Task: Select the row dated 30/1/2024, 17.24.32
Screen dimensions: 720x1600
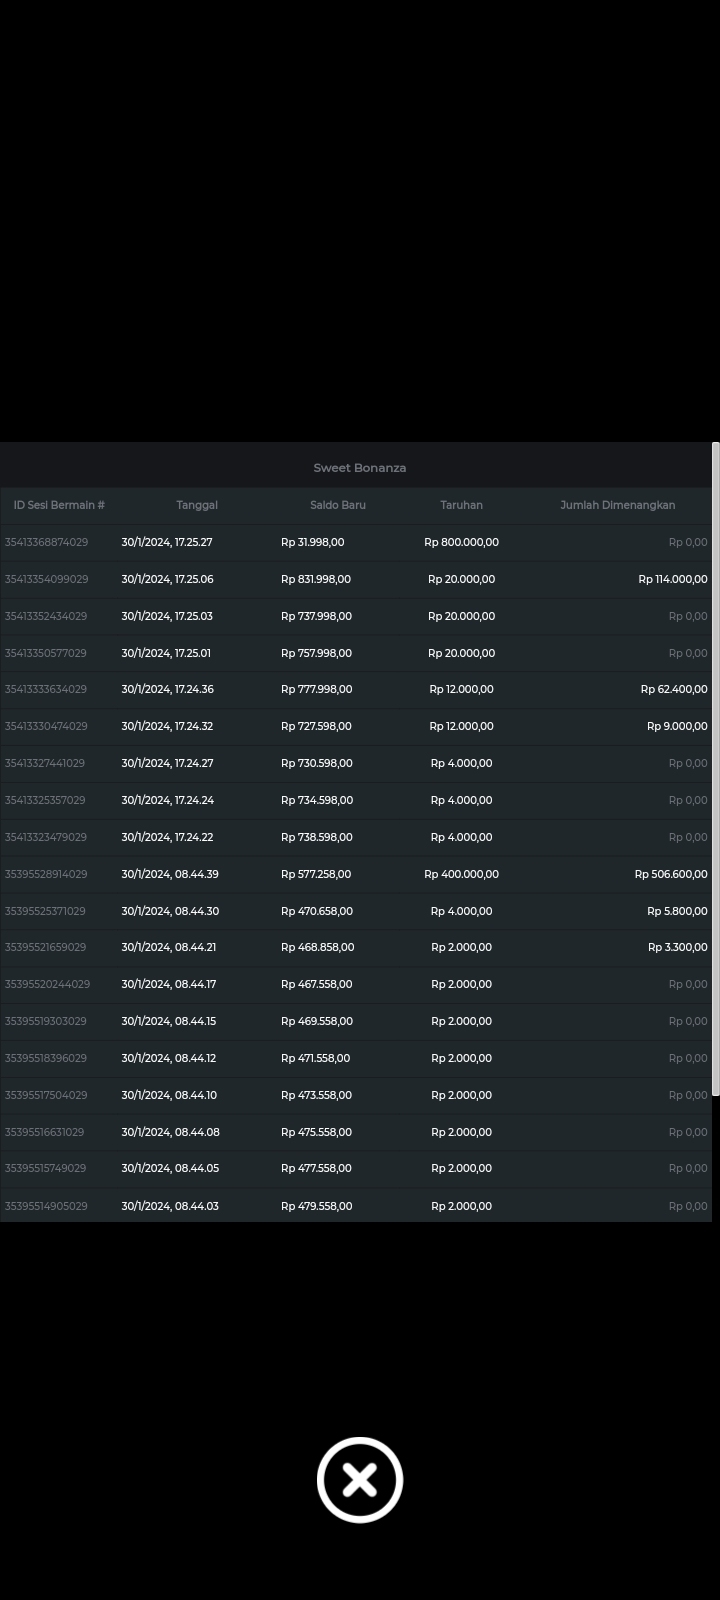Action: click(x=167, y=726)
